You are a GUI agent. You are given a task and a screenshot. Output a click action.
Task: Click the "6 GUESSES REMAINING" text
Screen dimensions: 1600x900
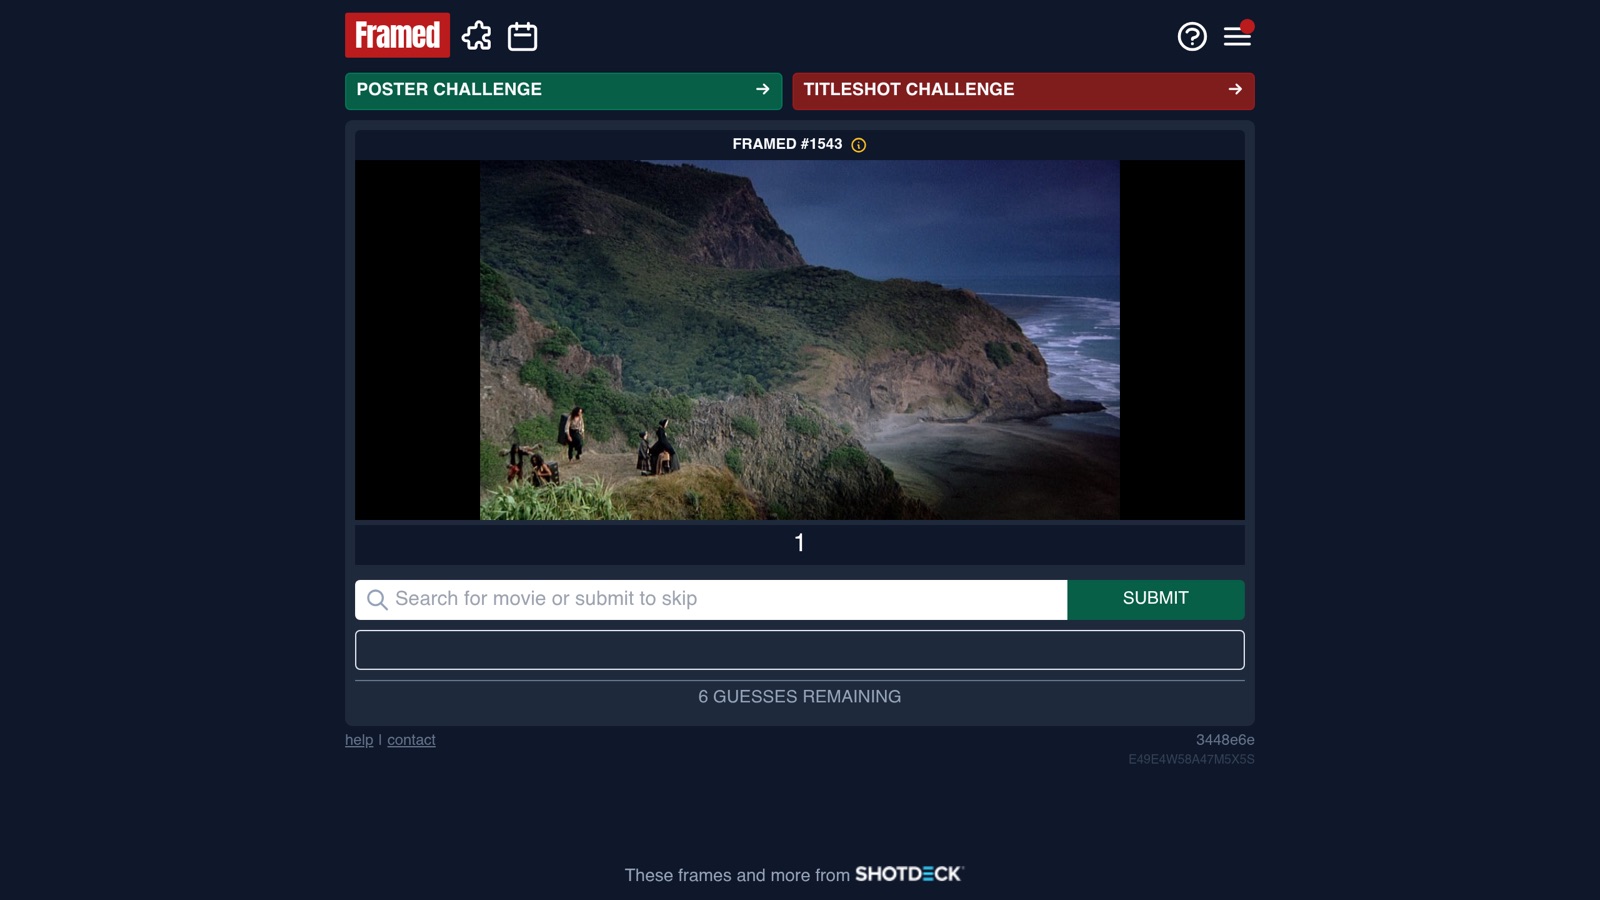[800, 697]
